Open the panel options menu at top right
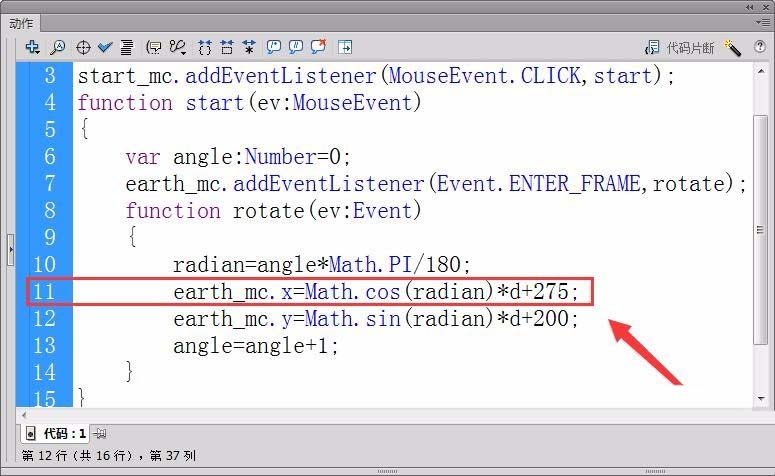The image size is (775, 476). tap(762, 22)
